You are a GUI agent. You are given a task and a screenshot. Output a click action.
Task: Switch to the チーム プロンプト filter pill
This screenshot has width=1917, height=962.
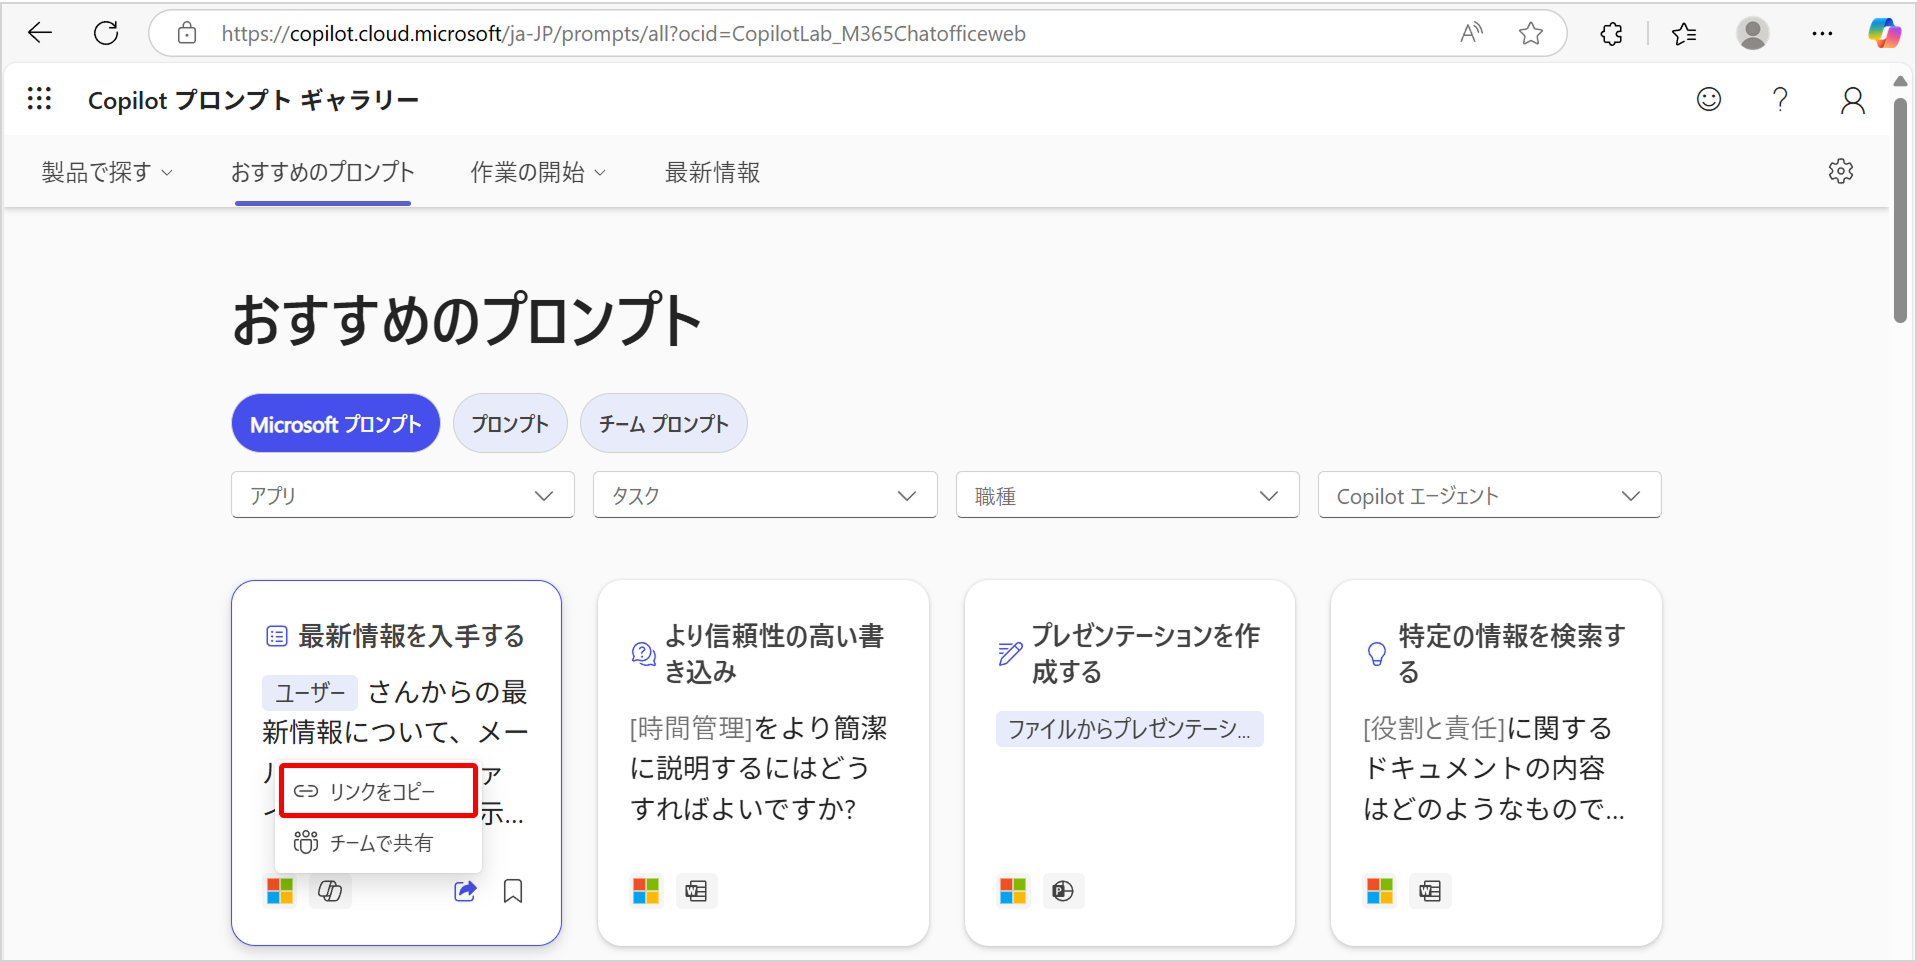click(x=663, y=424)
